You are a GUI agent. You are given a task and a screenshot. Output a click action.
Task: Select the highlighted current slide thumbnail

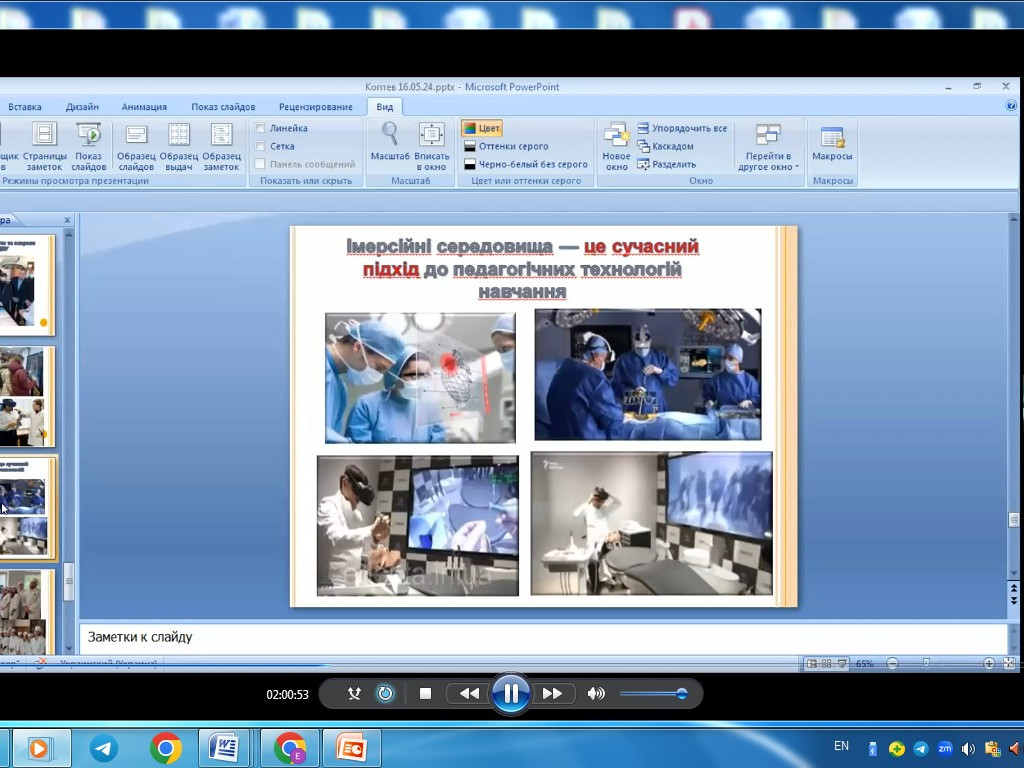[x=27, y=508]
